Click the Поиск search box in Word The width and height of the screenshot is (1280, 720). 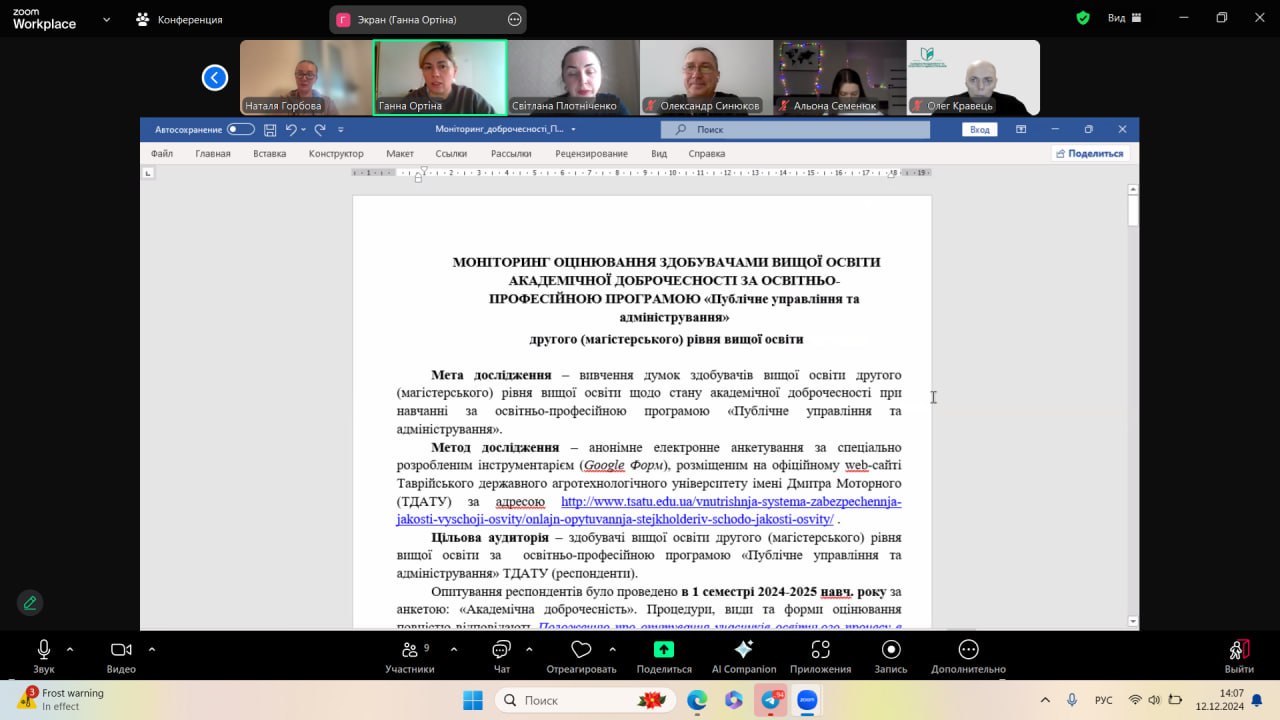point(795,129)
